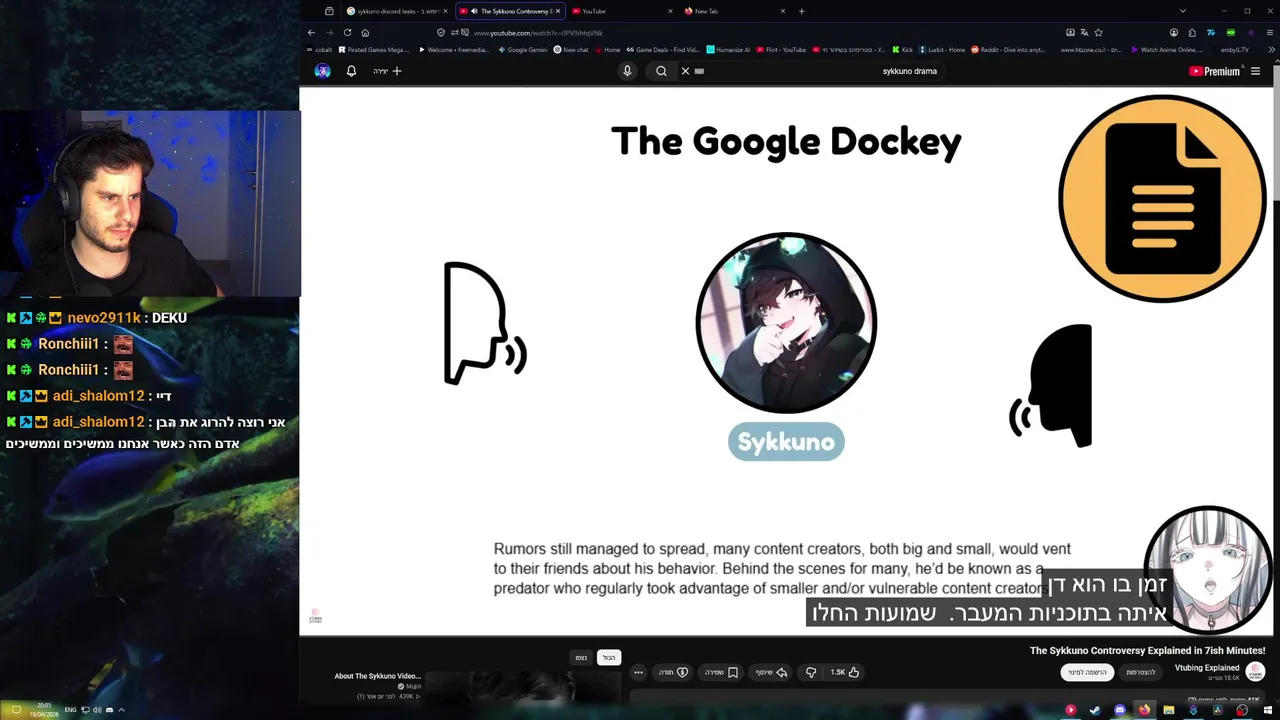1280x720 pixels.
Task: Click the Subscribe button for the channel
Action: tap(1087, 672)
